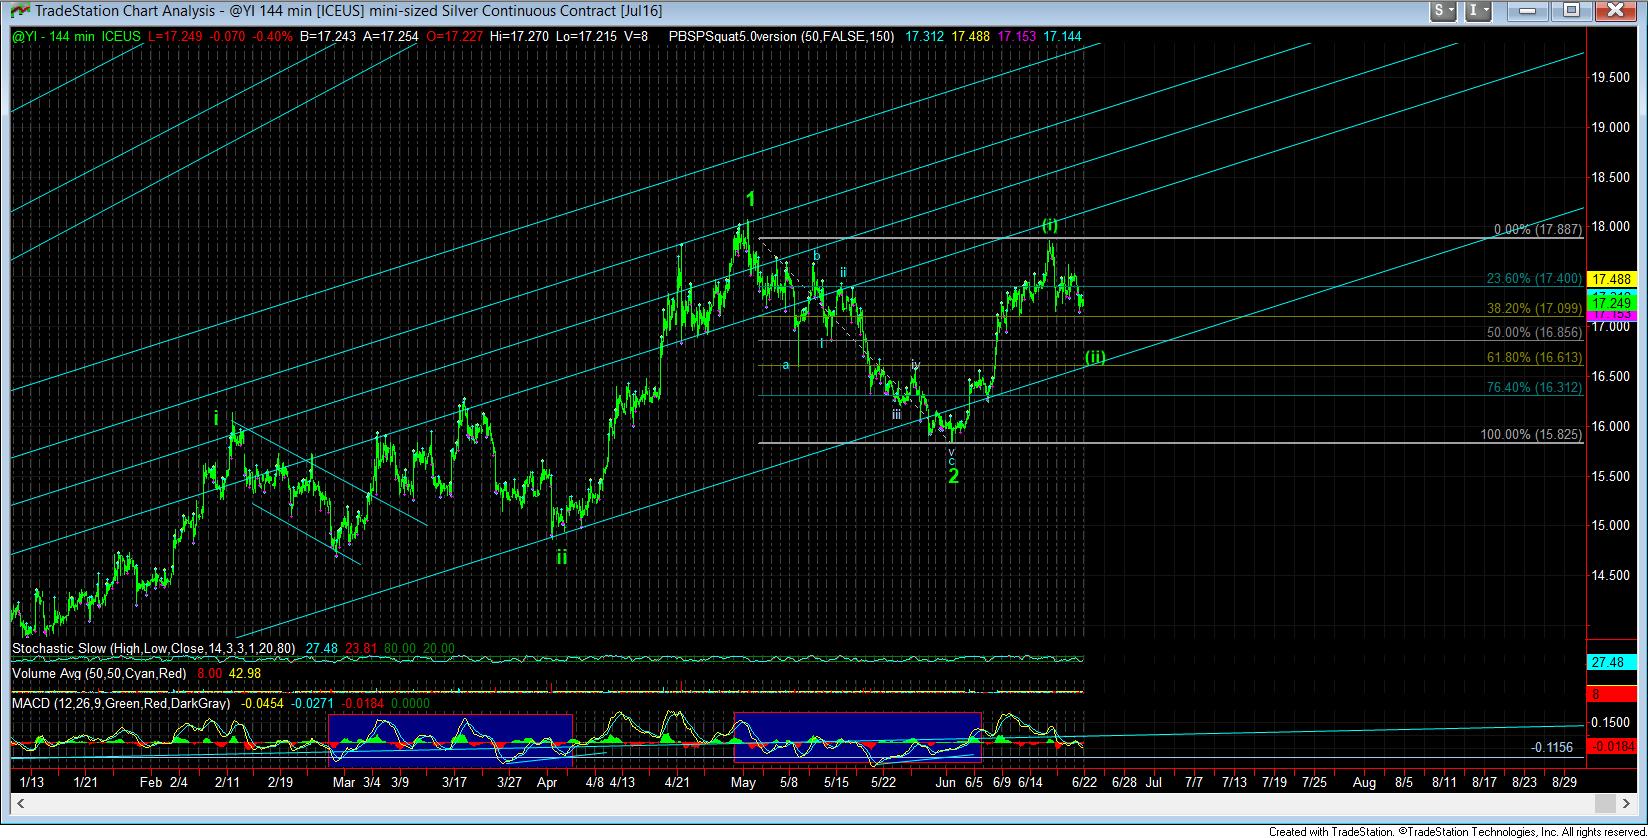This screenshot has height=838, width=1648.
Task: Click the green 17.249 price tag on price axis
Action: coord(1611,302)
